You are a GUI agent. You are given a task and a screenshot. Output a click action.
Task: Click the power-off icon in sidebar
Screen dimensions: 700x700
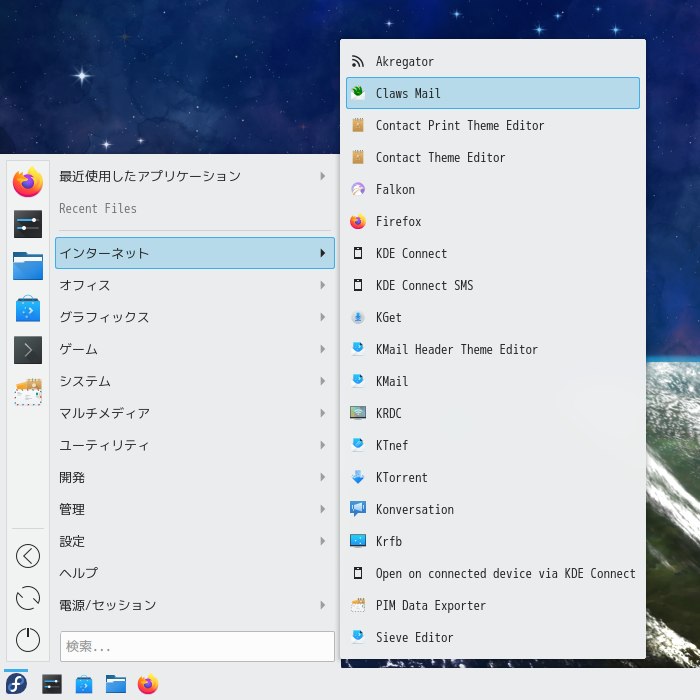(28, 640)
